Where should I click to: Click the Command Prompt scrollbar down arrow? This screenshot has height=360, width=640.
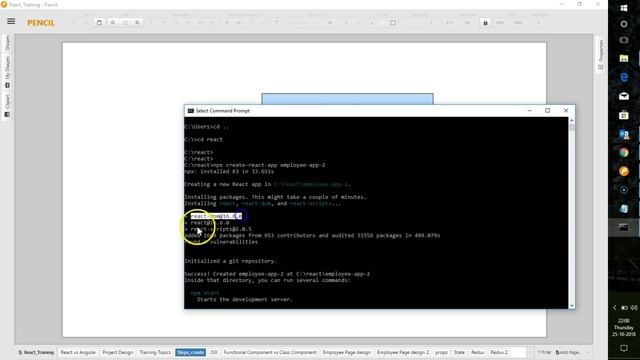coord(571,305)
